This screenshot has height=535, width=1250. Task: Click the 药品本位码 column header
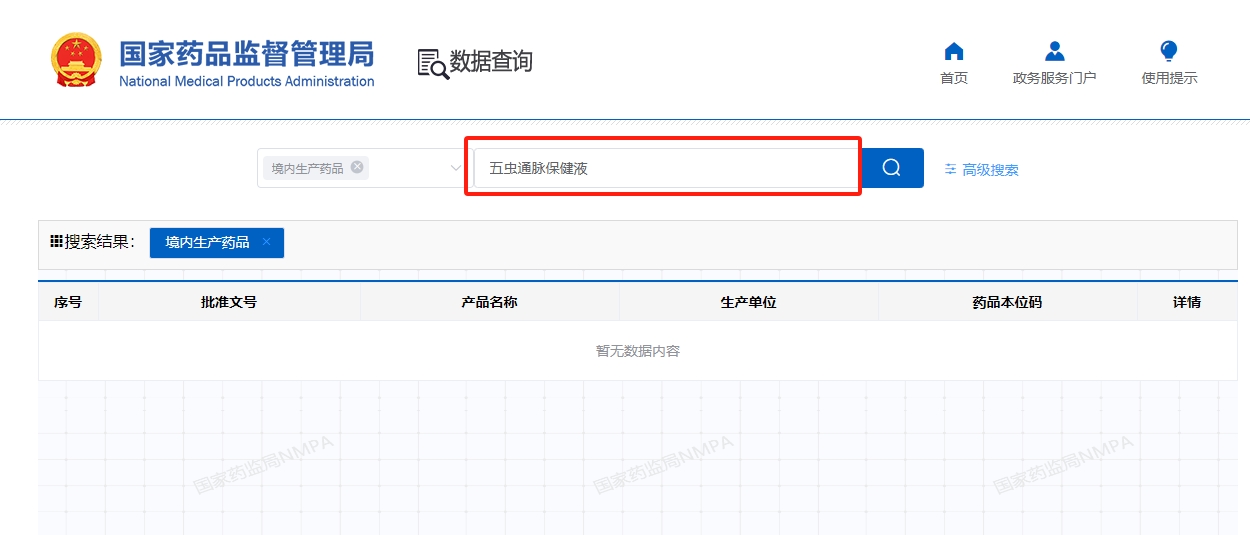(x=1007, y=302)
